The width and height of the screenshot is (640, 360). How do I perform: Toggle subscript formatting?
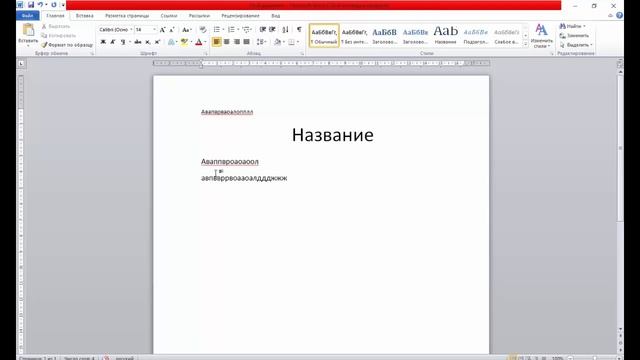[148, 42]
